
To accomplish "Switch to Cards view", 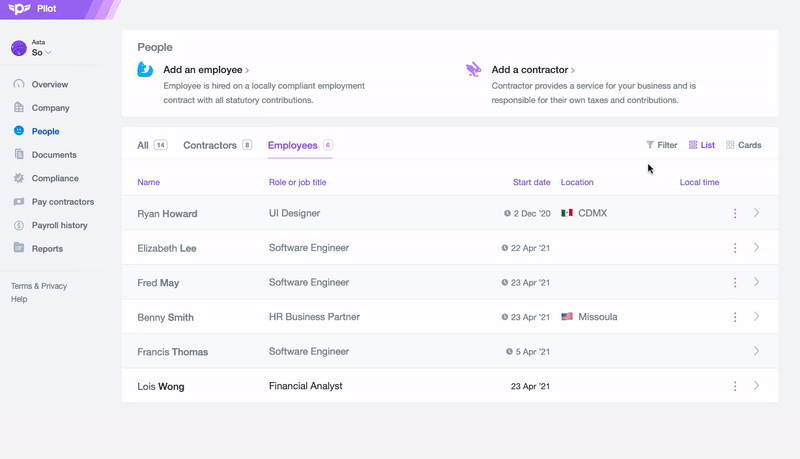I will (743, 145).
